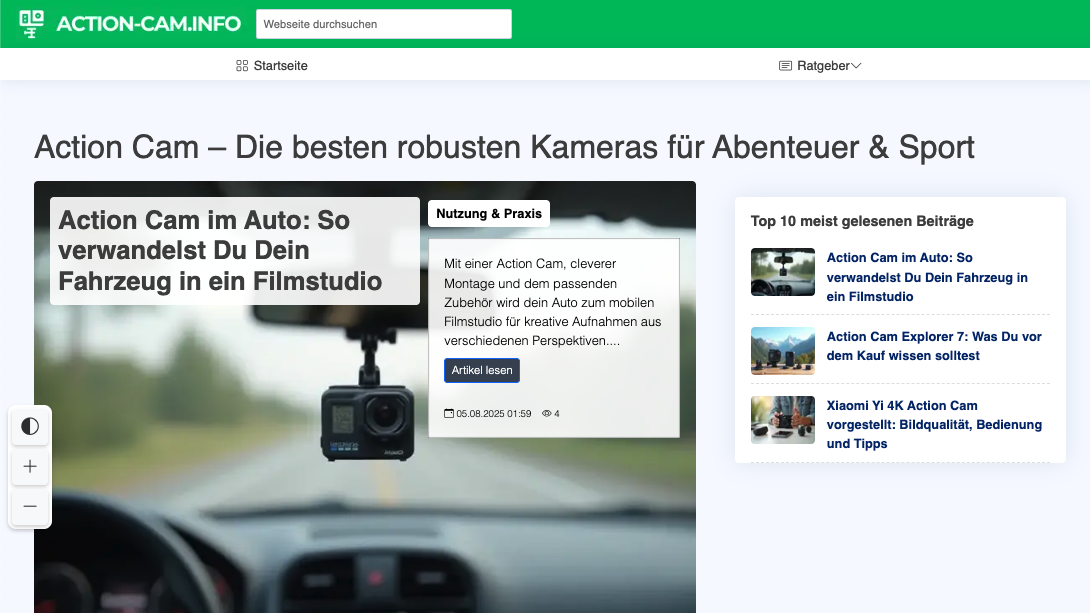Open sidebar link Action Cam im Auto

point(927,277)
